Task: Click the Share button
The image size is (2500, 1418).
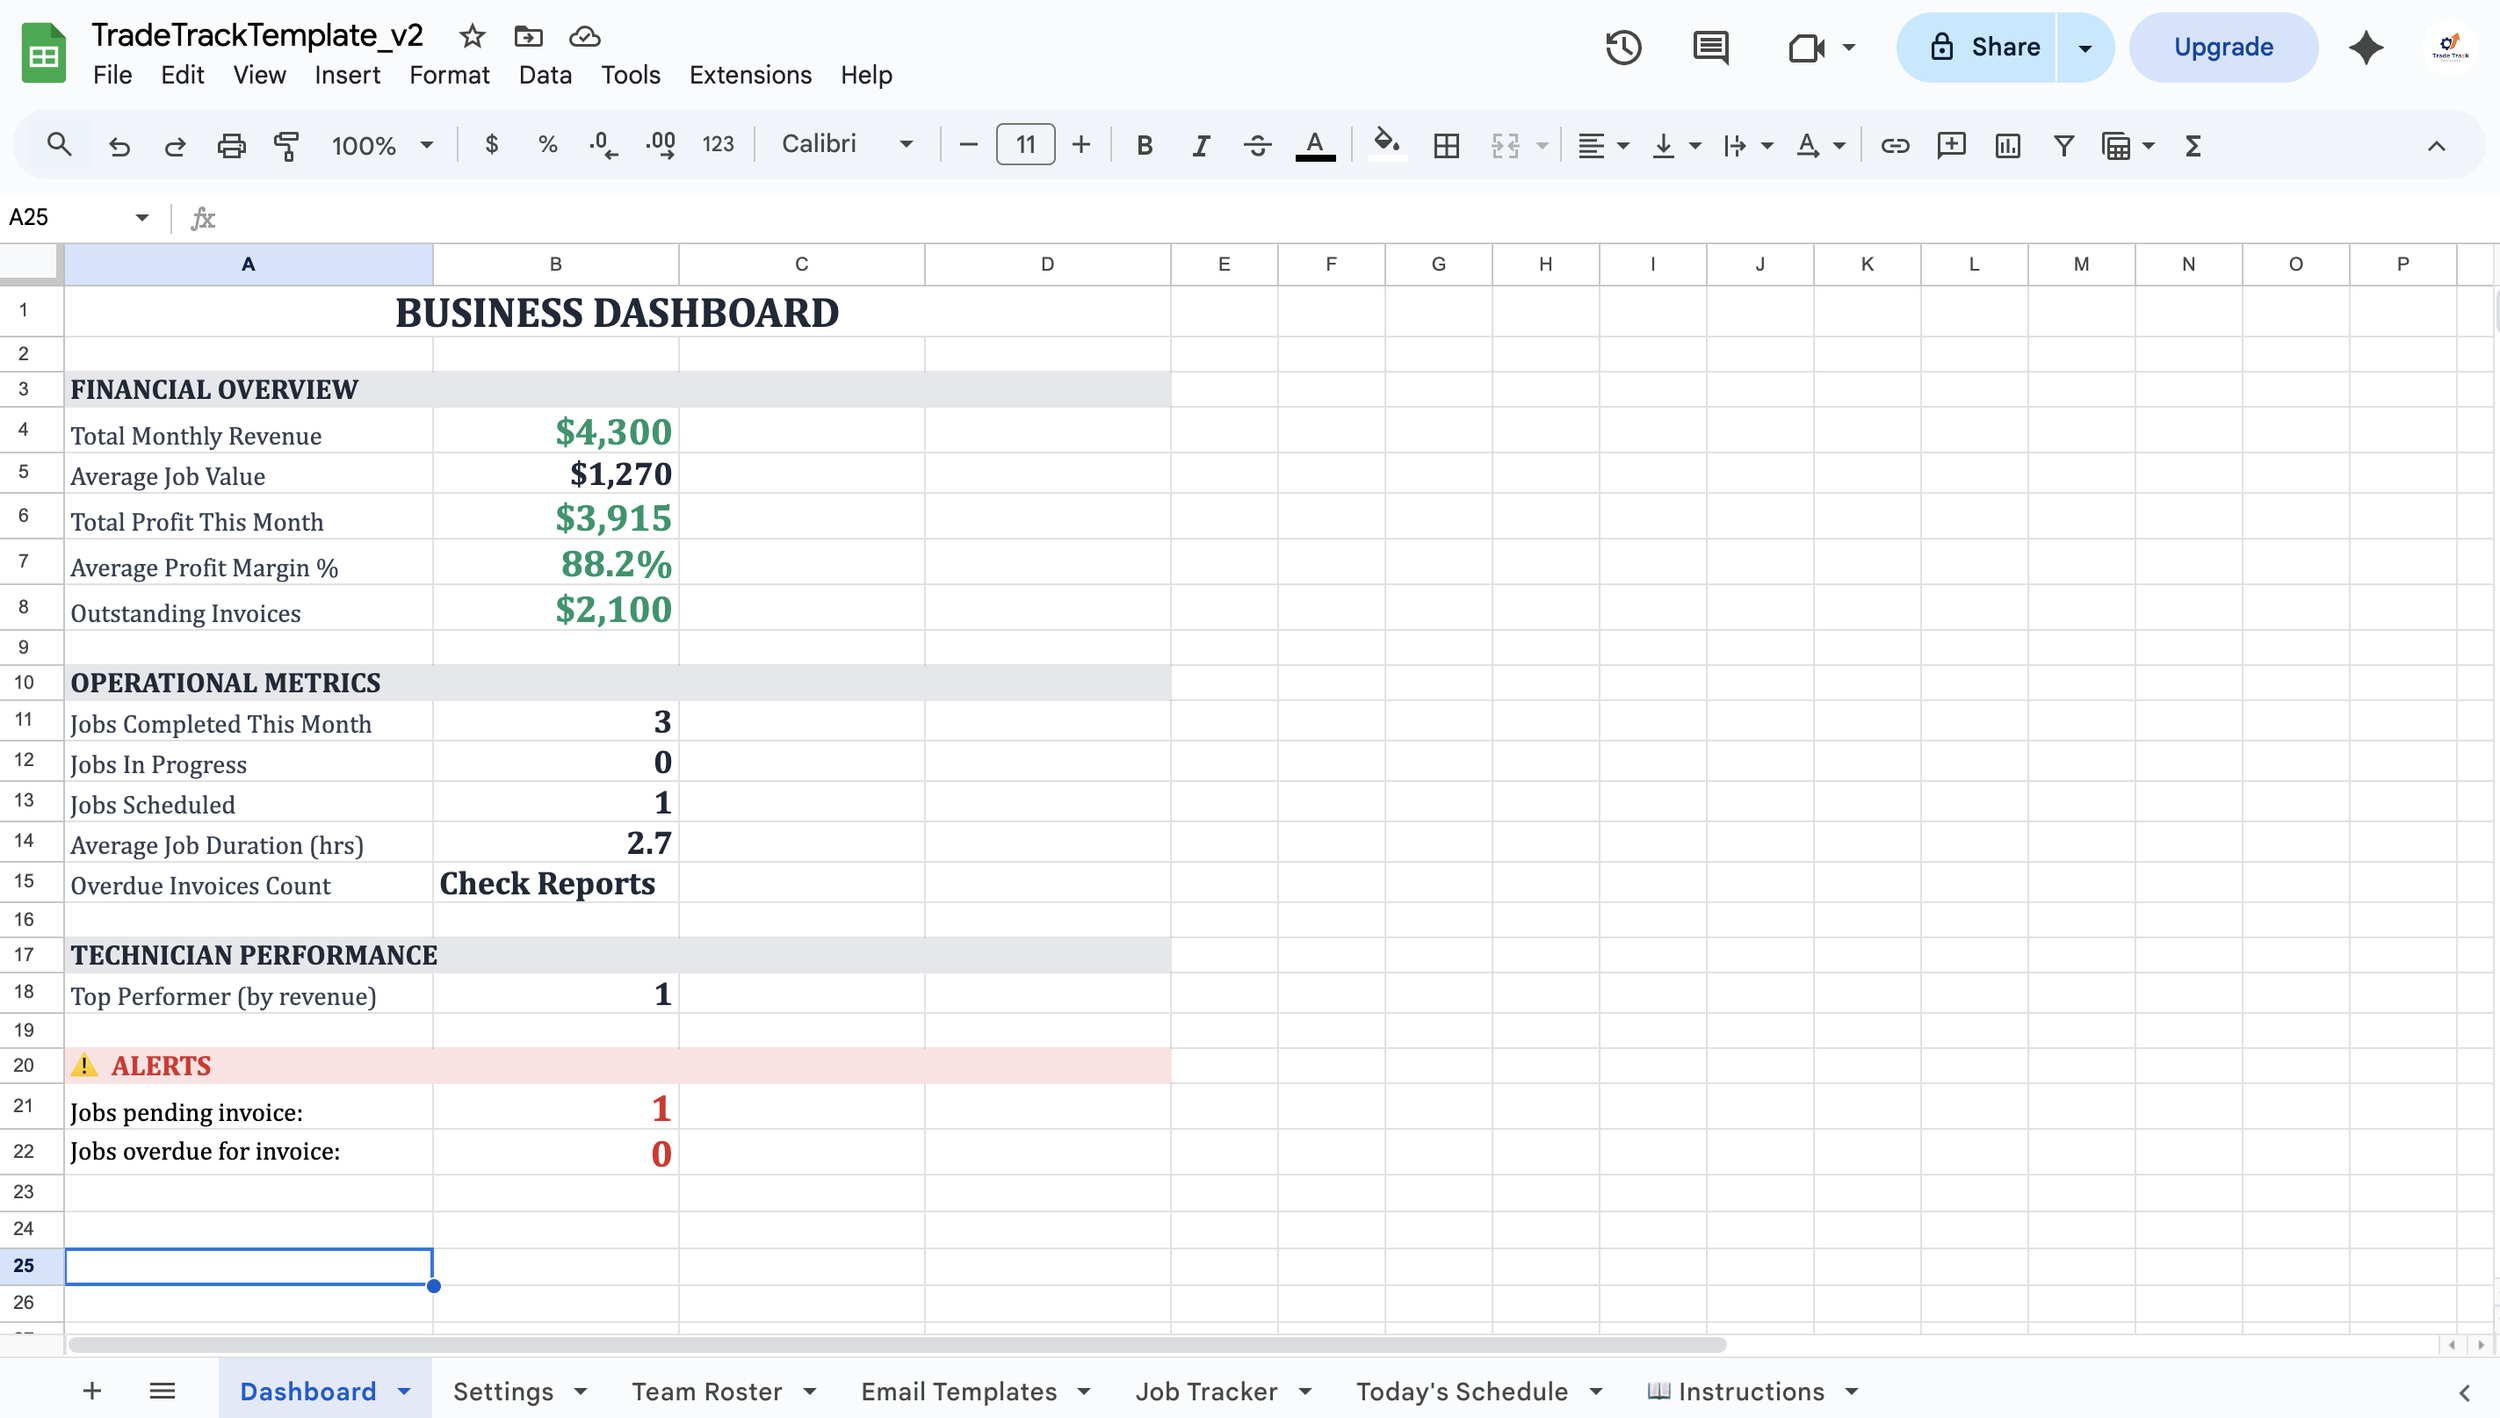Action: 1984,47
